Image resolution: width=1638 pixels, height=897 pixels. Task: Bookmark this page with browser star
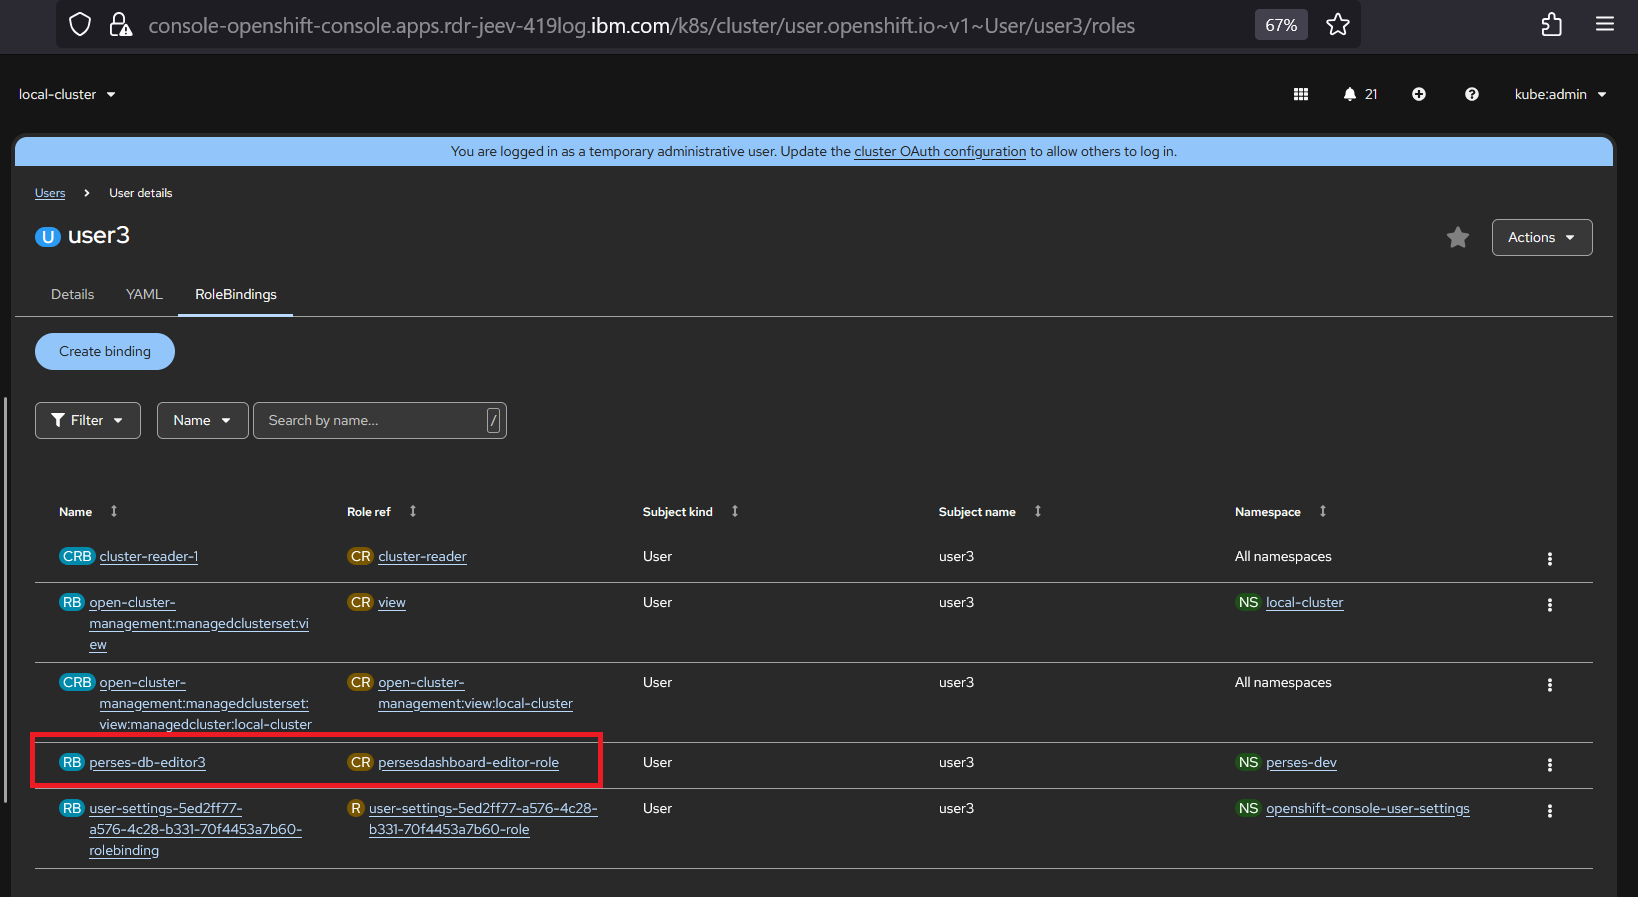point(1337,25)
